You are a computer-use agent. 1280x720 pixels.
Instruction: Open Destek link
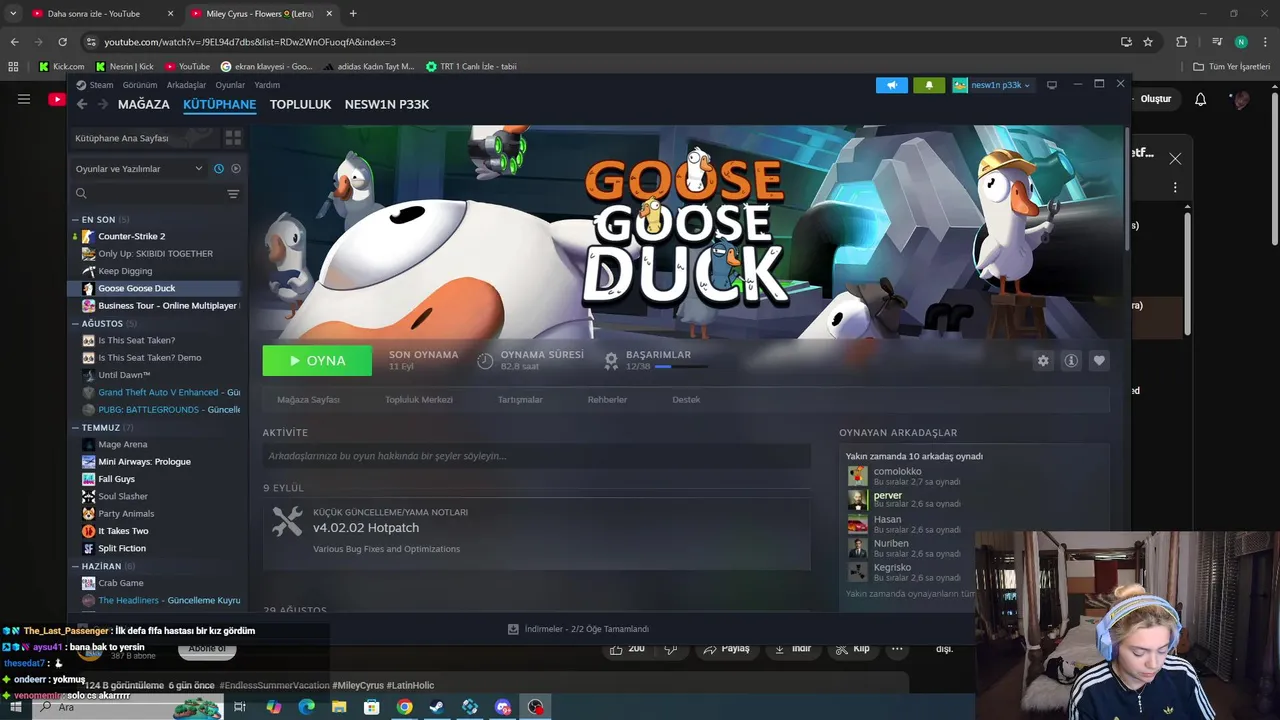click(686, 399)
